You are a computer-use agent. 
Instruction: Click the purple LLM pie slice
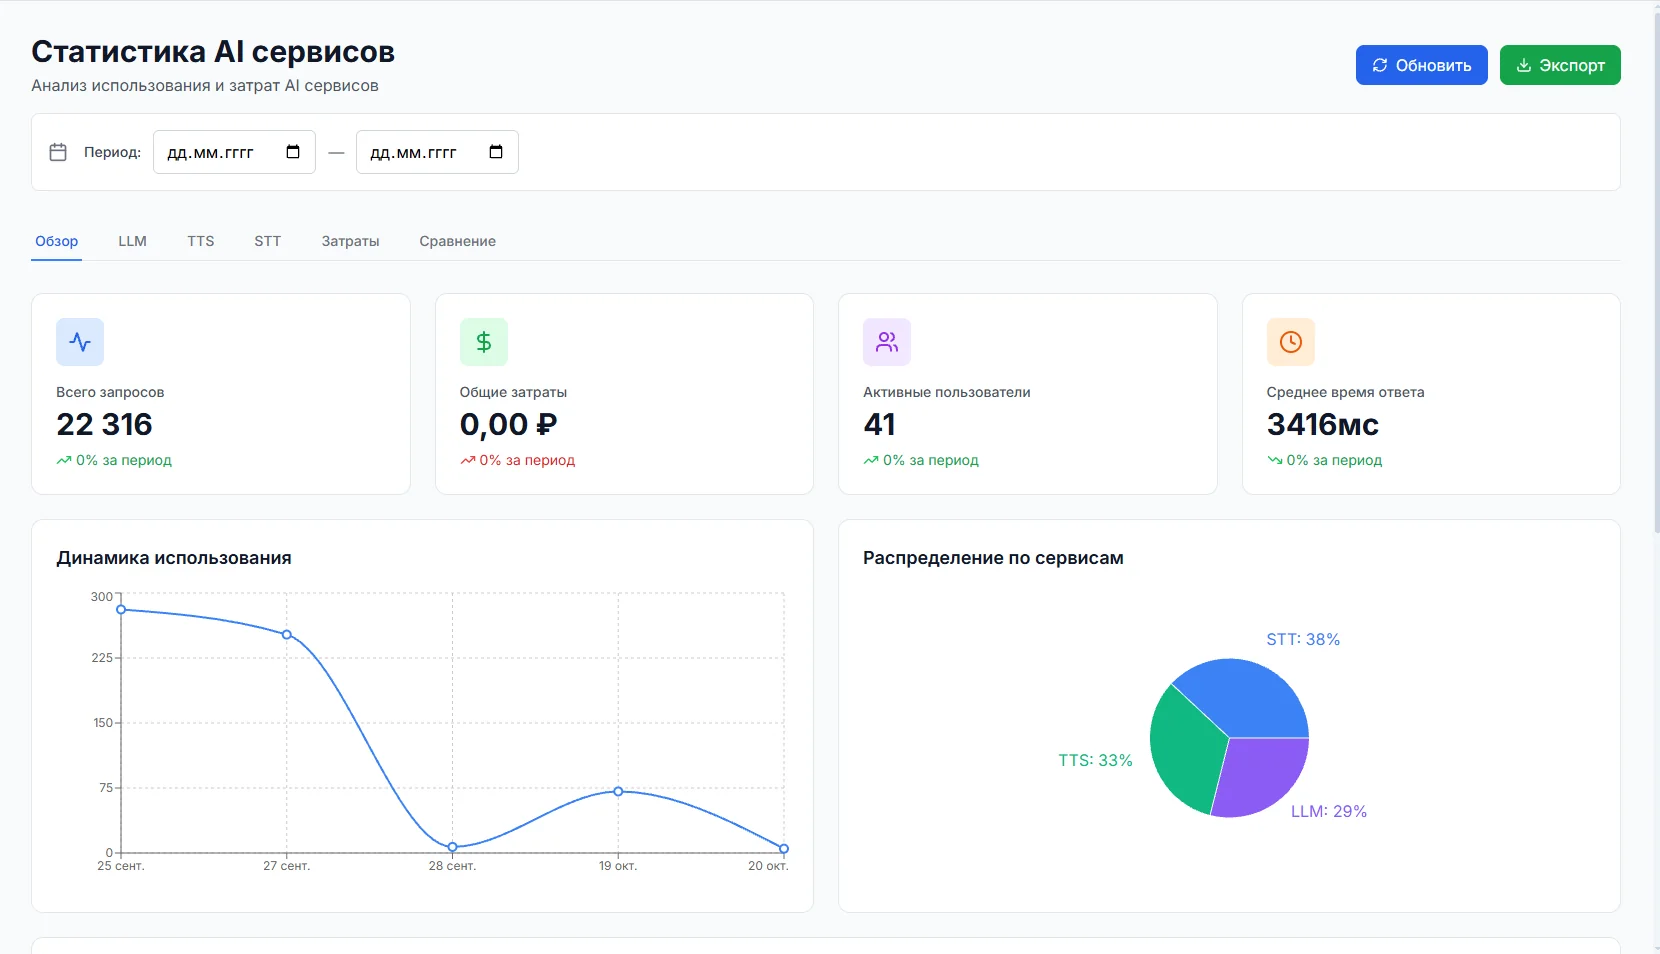1260,780
